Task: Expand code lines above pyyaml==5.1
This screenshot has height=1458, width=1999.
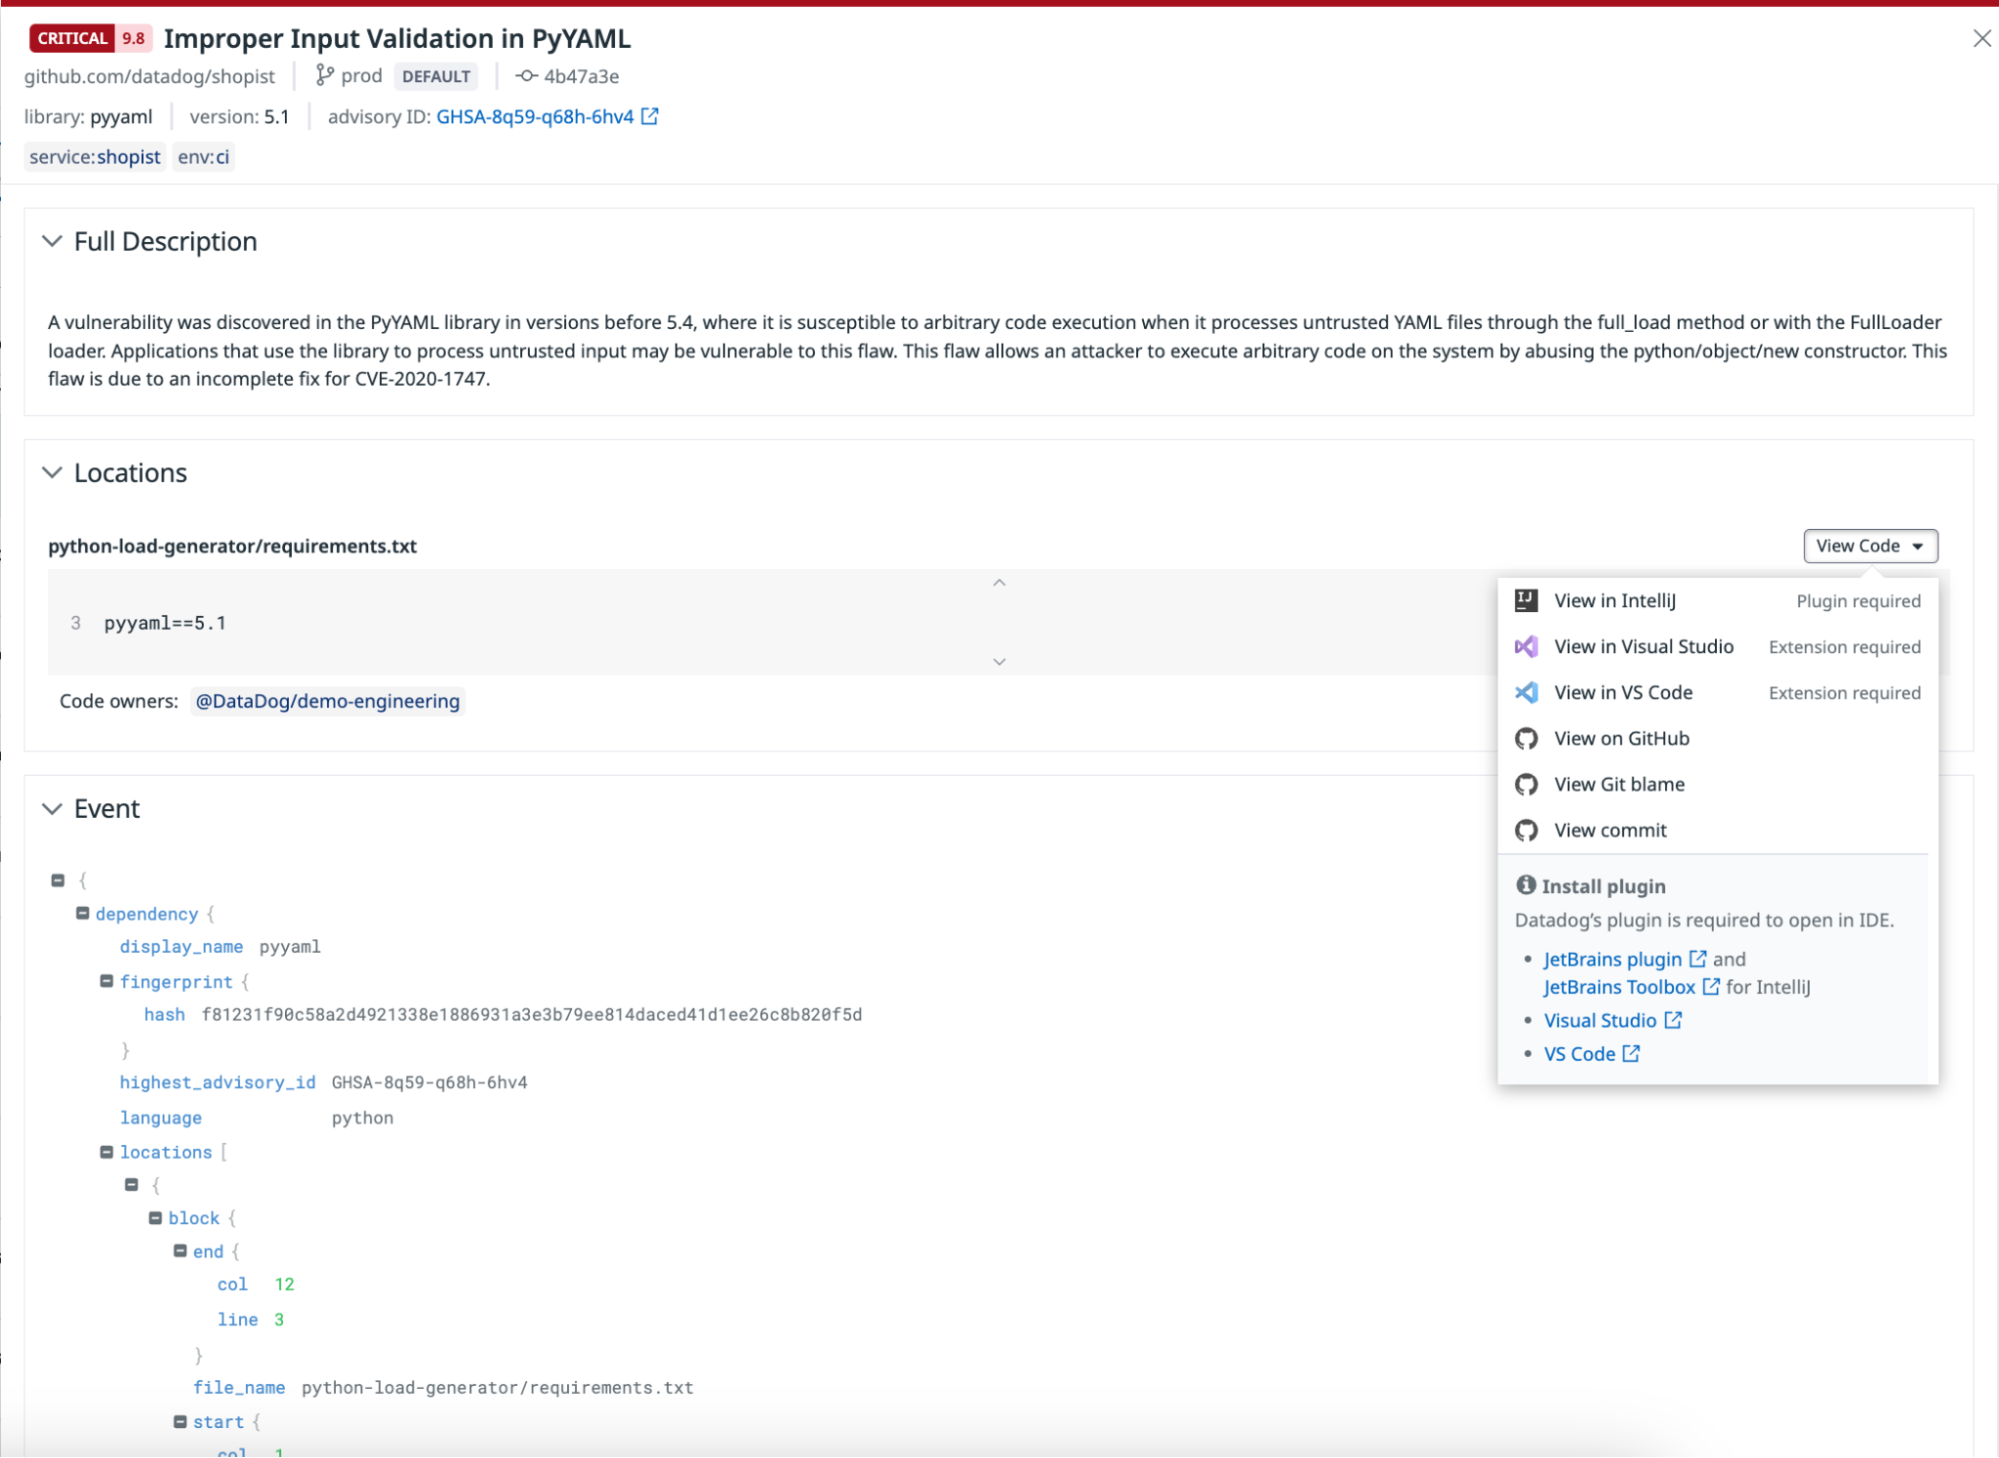Action: [x=999, y=583]
